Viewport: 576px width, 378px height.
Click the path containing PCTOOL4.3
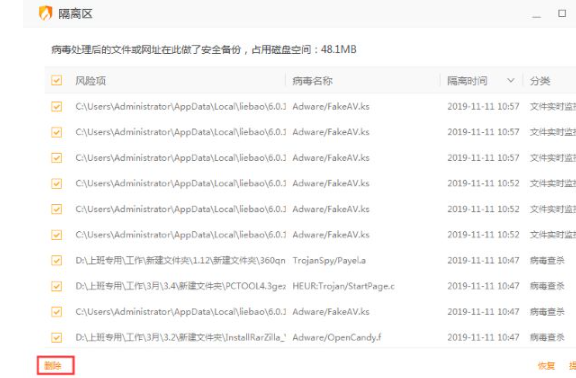pos(180,286)
